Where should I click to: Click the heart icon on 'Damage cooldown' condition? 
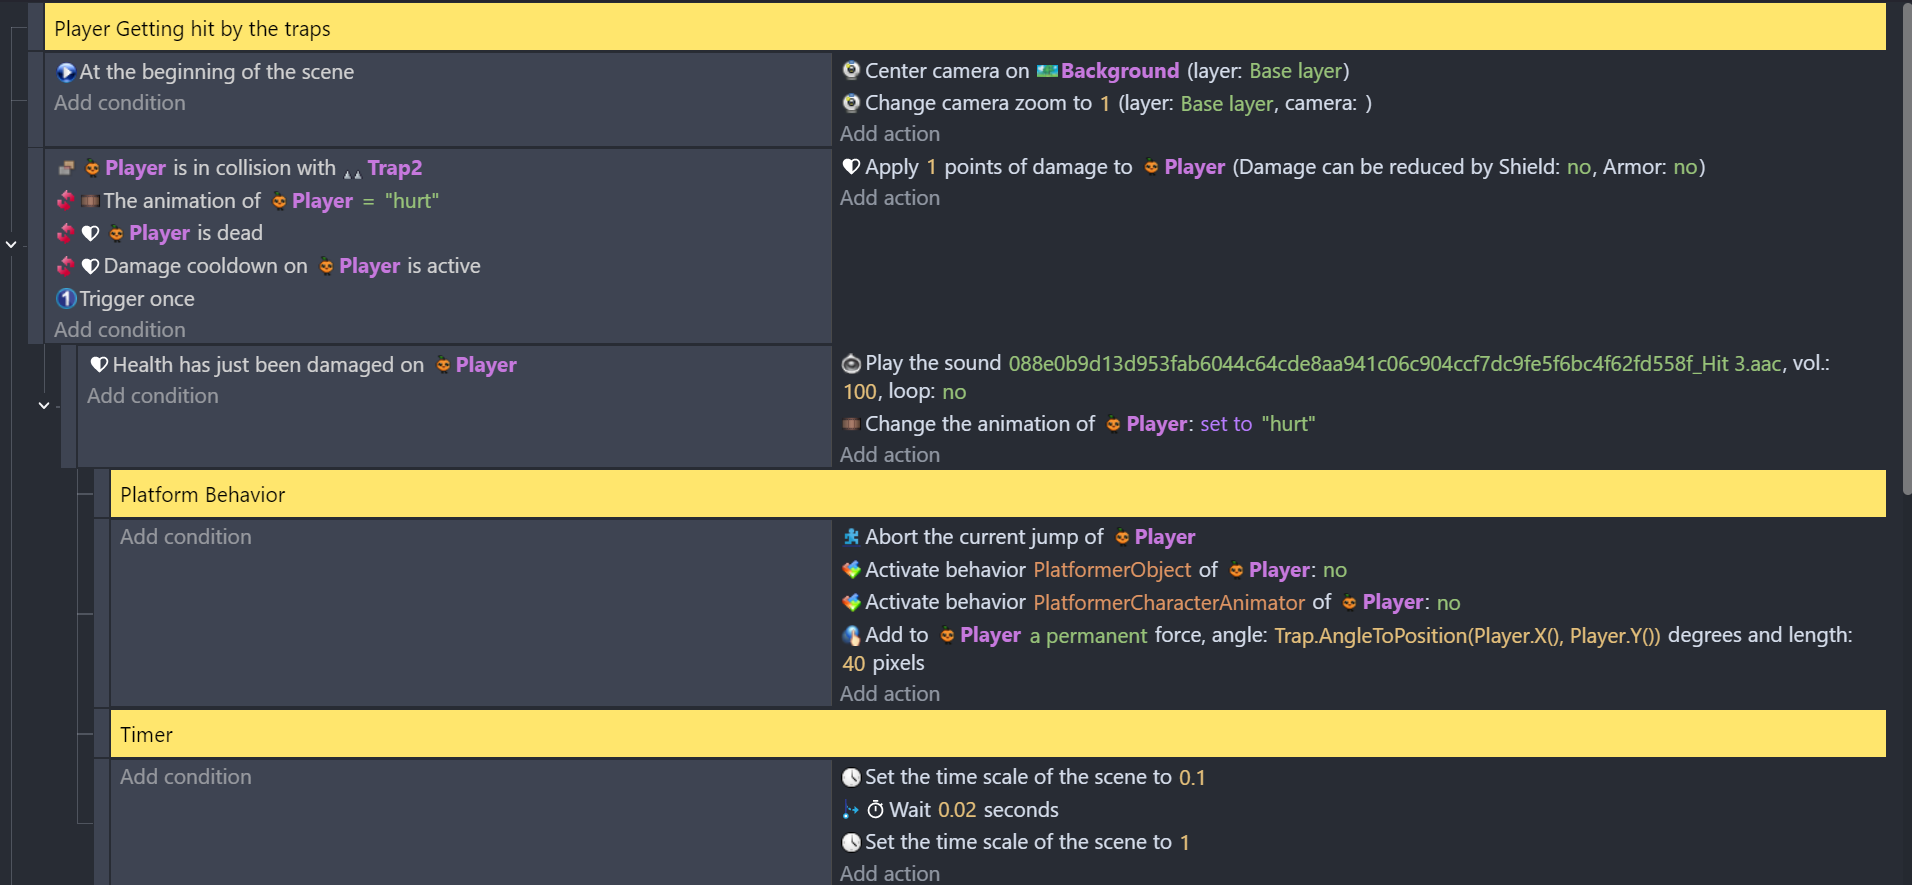click(x=90, y=266)
